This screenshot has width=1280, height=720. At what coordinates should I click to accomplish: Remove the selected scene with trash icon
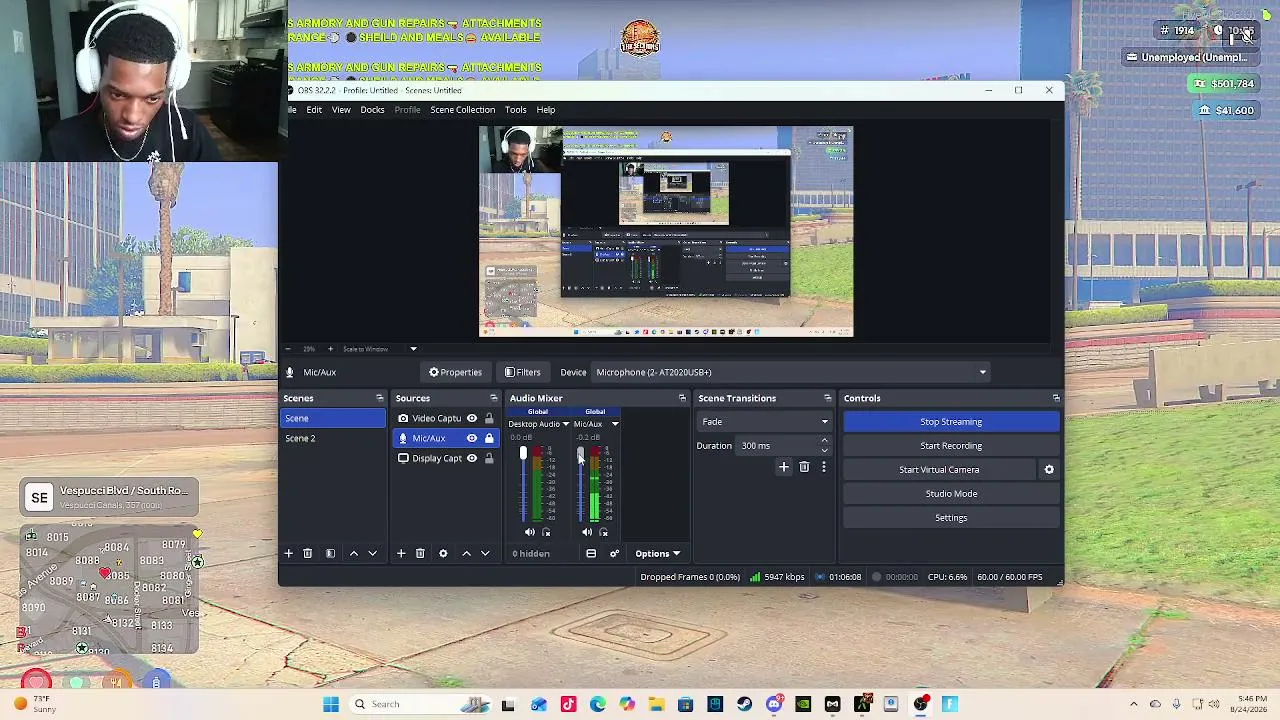click(307, 553)
